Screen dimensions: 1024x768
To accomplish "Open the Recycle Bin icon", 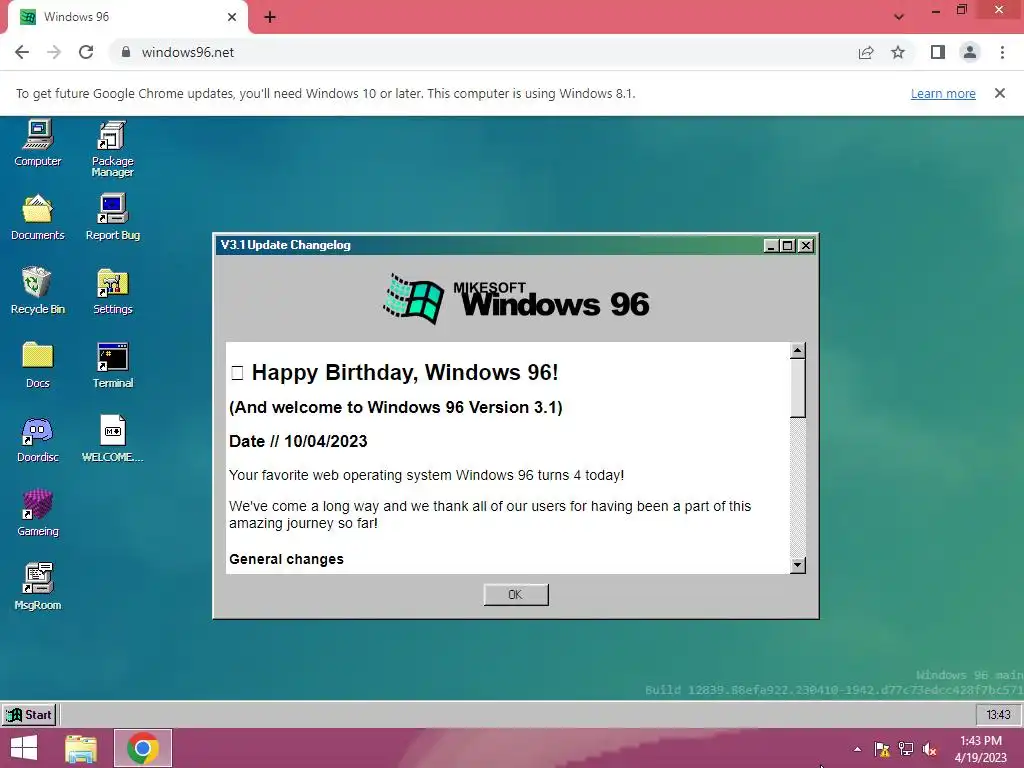I will tap(37, 291).
